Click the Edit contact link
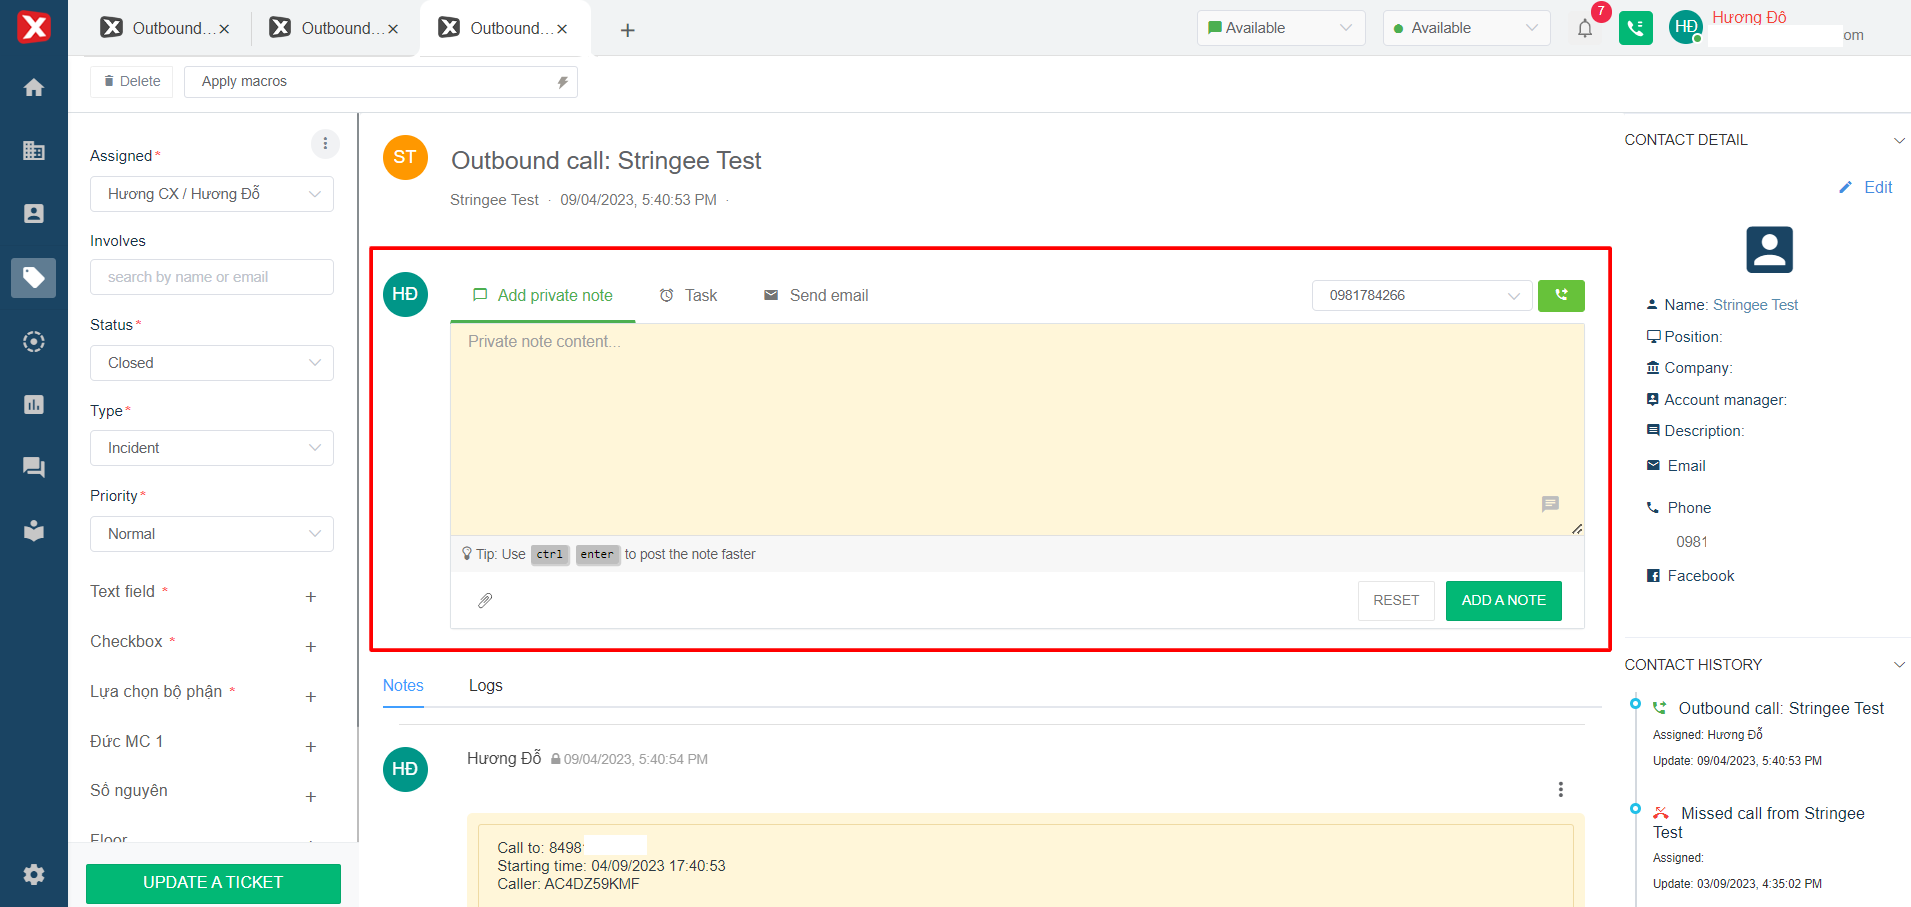Viewport: 1911px width, 907px height. tap(1866, 188)
